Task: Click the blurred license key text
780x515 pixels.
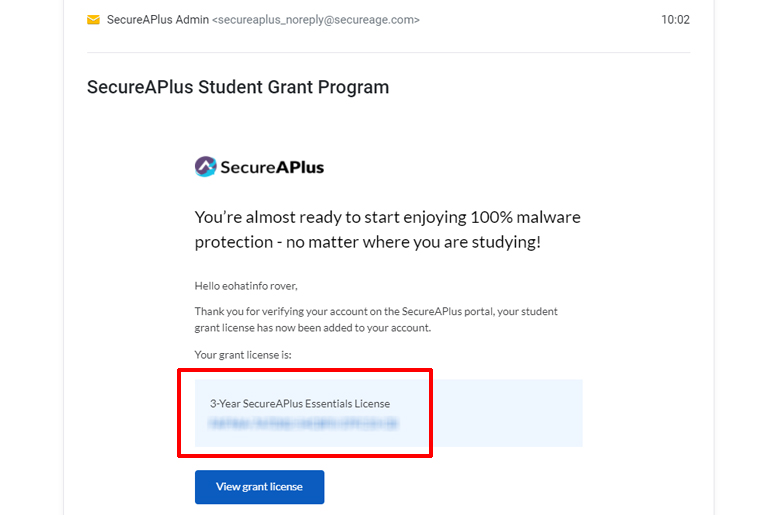Action: click(303, 423)
